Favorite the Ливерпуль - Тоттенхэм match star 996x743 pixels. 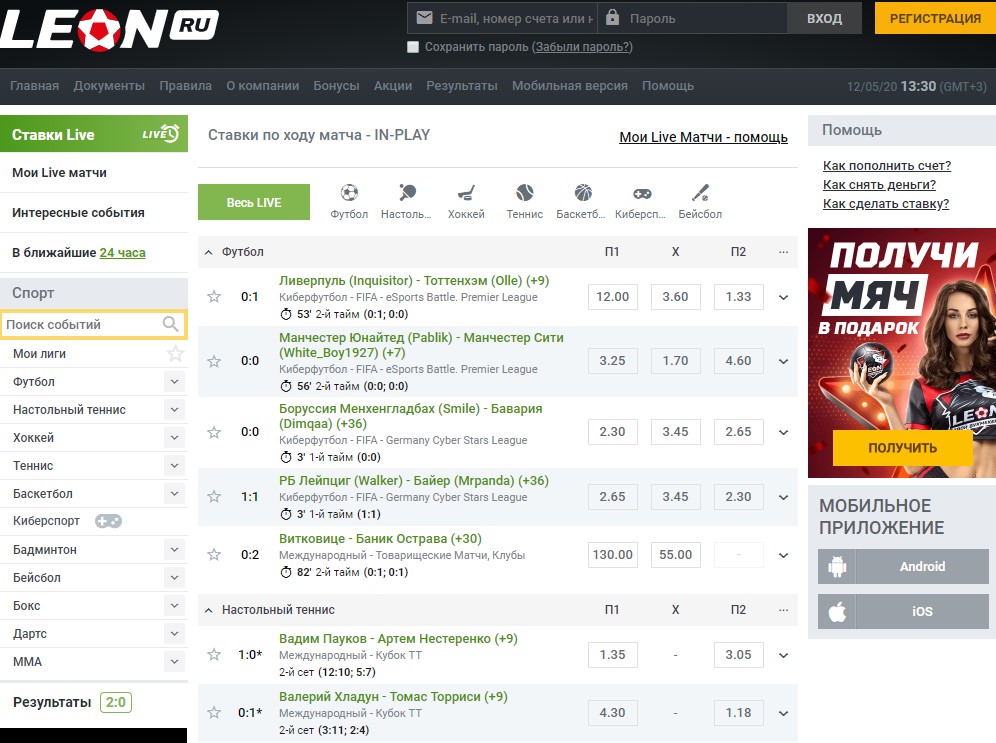(x=213, y=297)
